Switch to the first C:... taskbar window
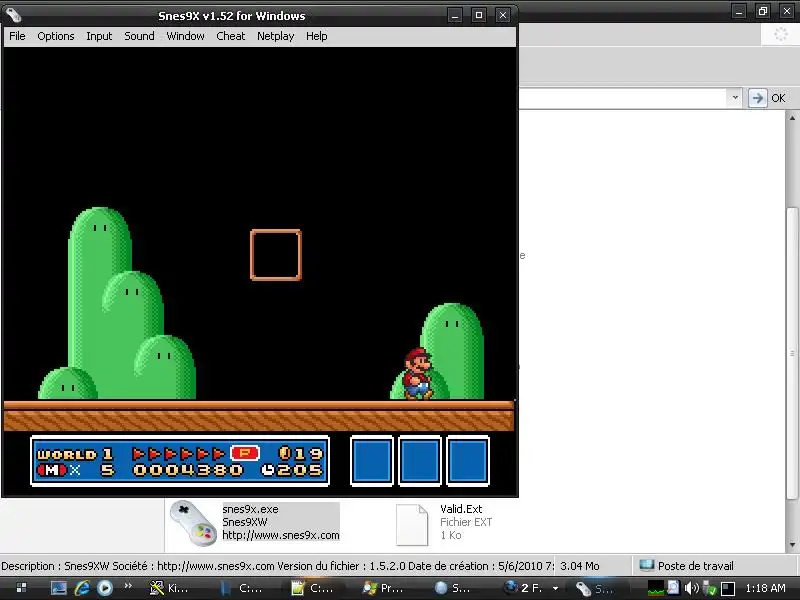The image size is (800, 600). click(x=241, y=588)
